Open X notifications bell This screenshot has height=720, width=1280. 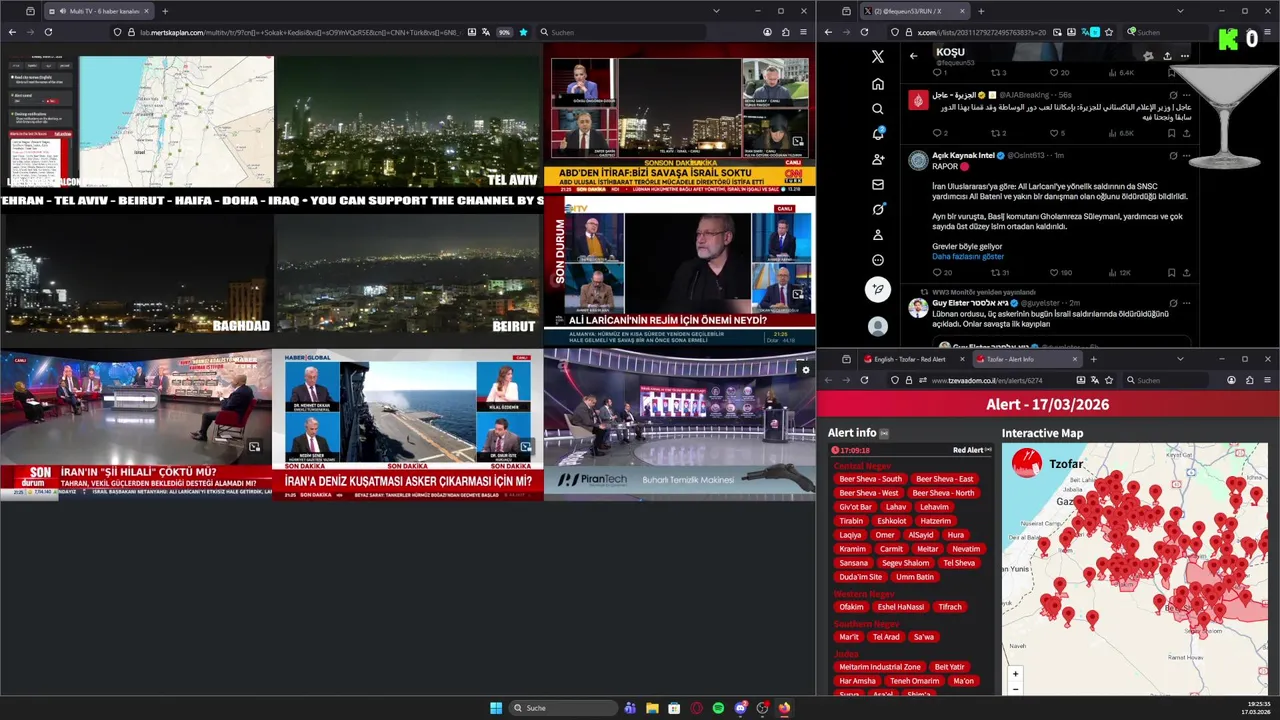point(878,134)
